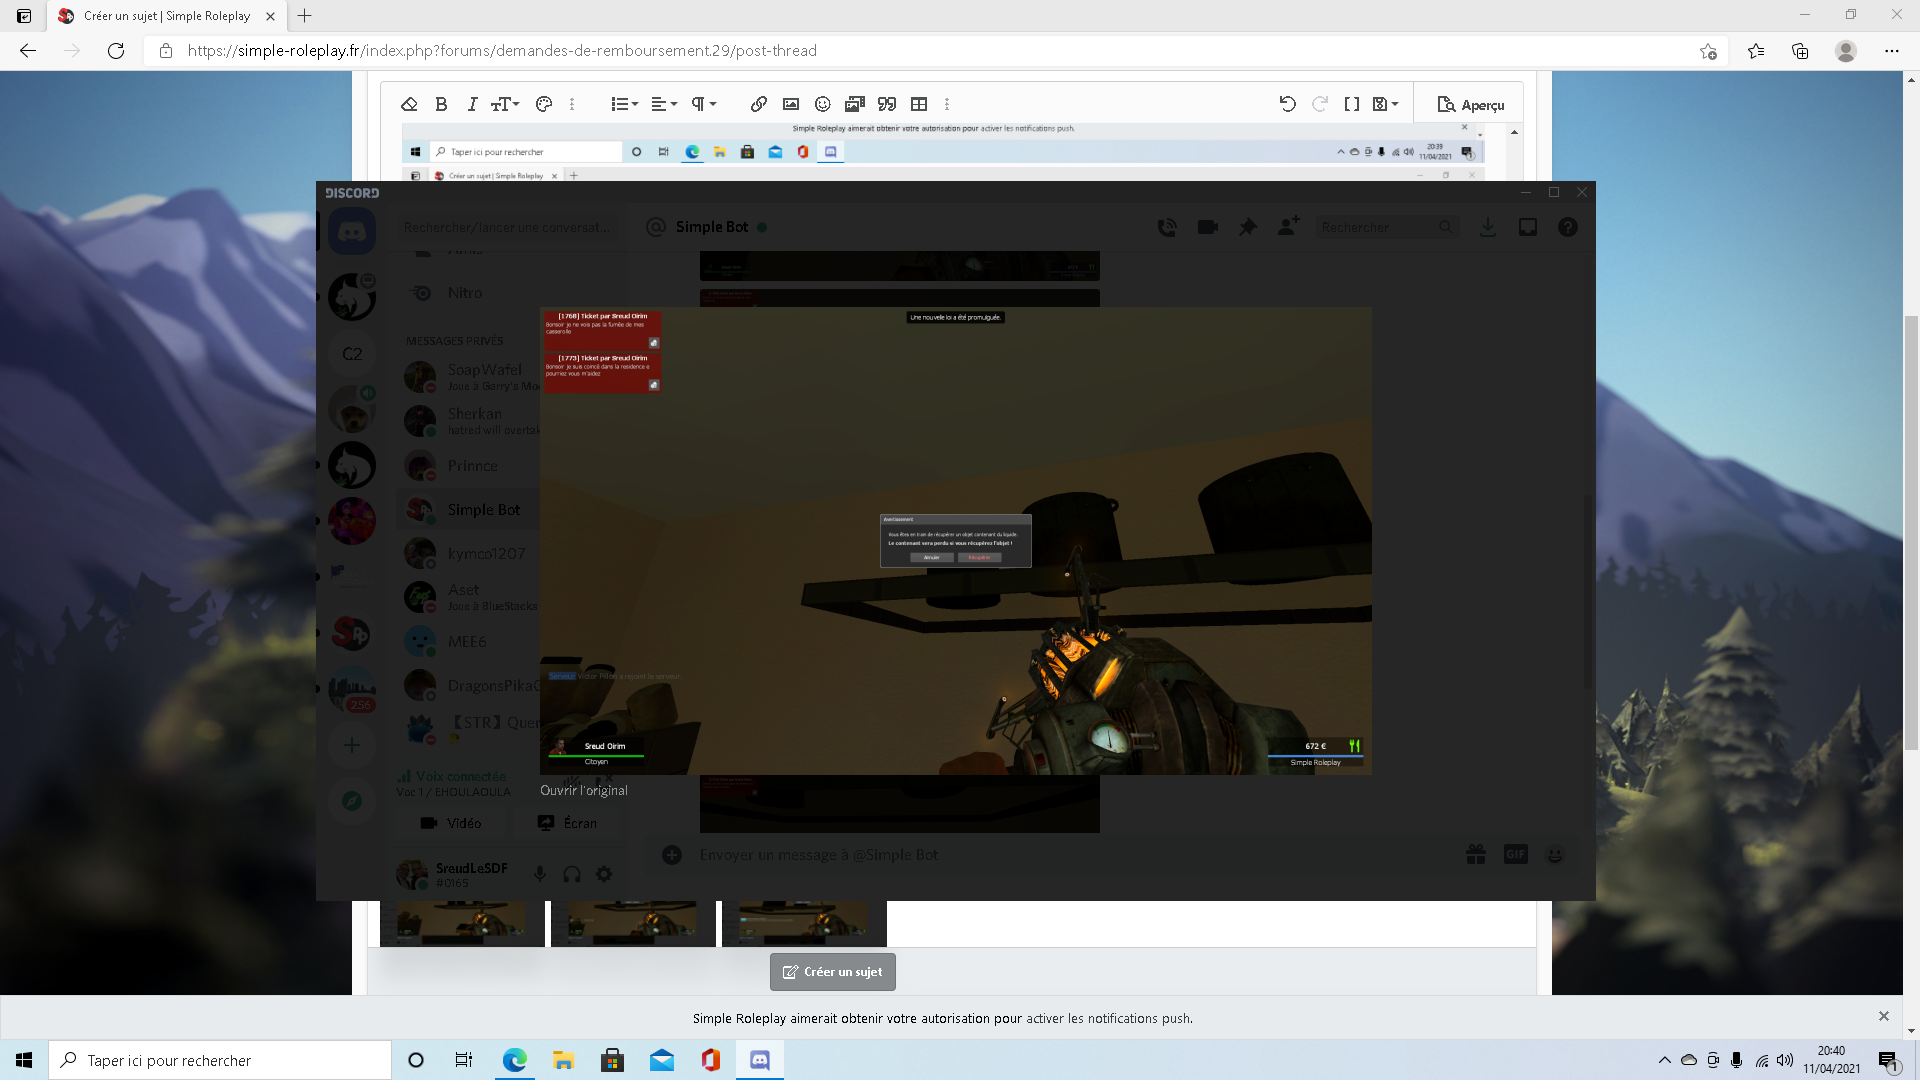Click Discord Écran share button
This screenshot has width=1920, height=1080.
pyautogui.click(x=567, y=823)
